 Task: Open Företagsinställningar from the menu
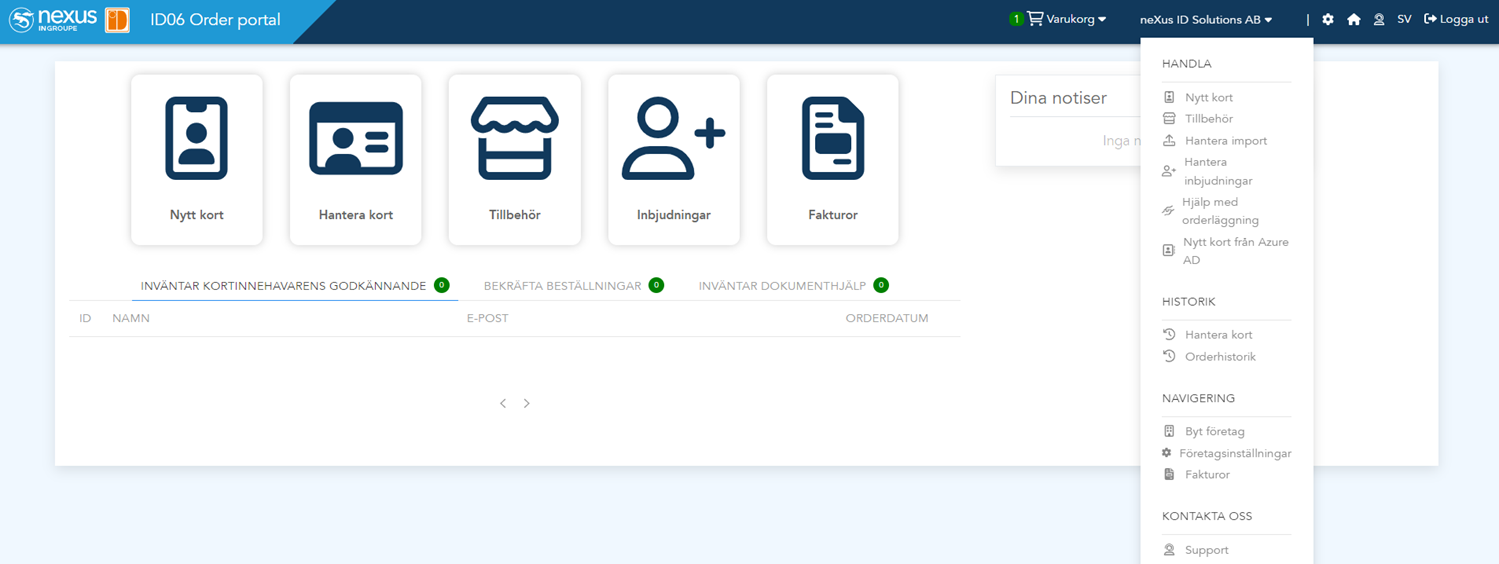[x=1235, y=454]
